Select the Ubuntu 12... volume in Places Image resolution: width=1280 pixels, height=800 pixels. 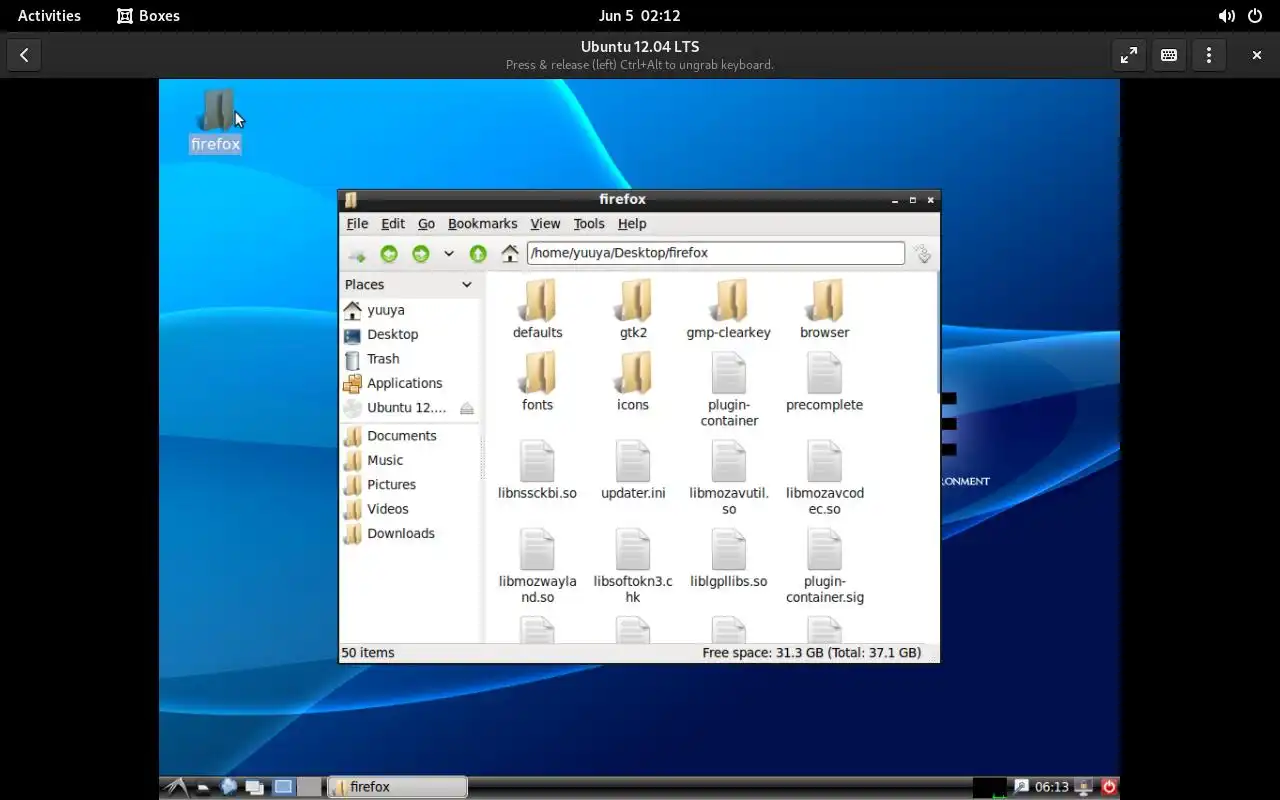[398, 408]
